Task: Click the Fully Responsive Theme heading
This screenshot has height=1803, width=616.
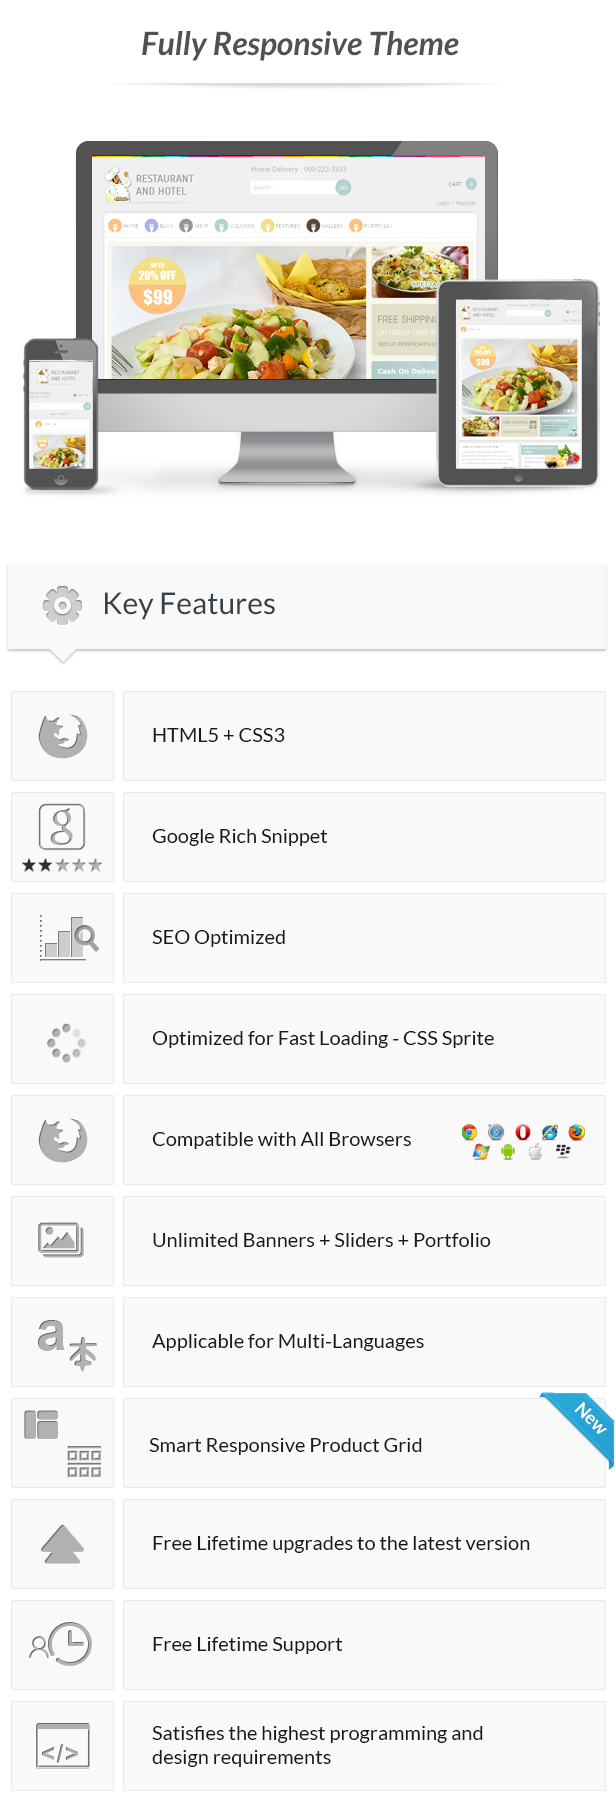Action: [x=300, y=44]
